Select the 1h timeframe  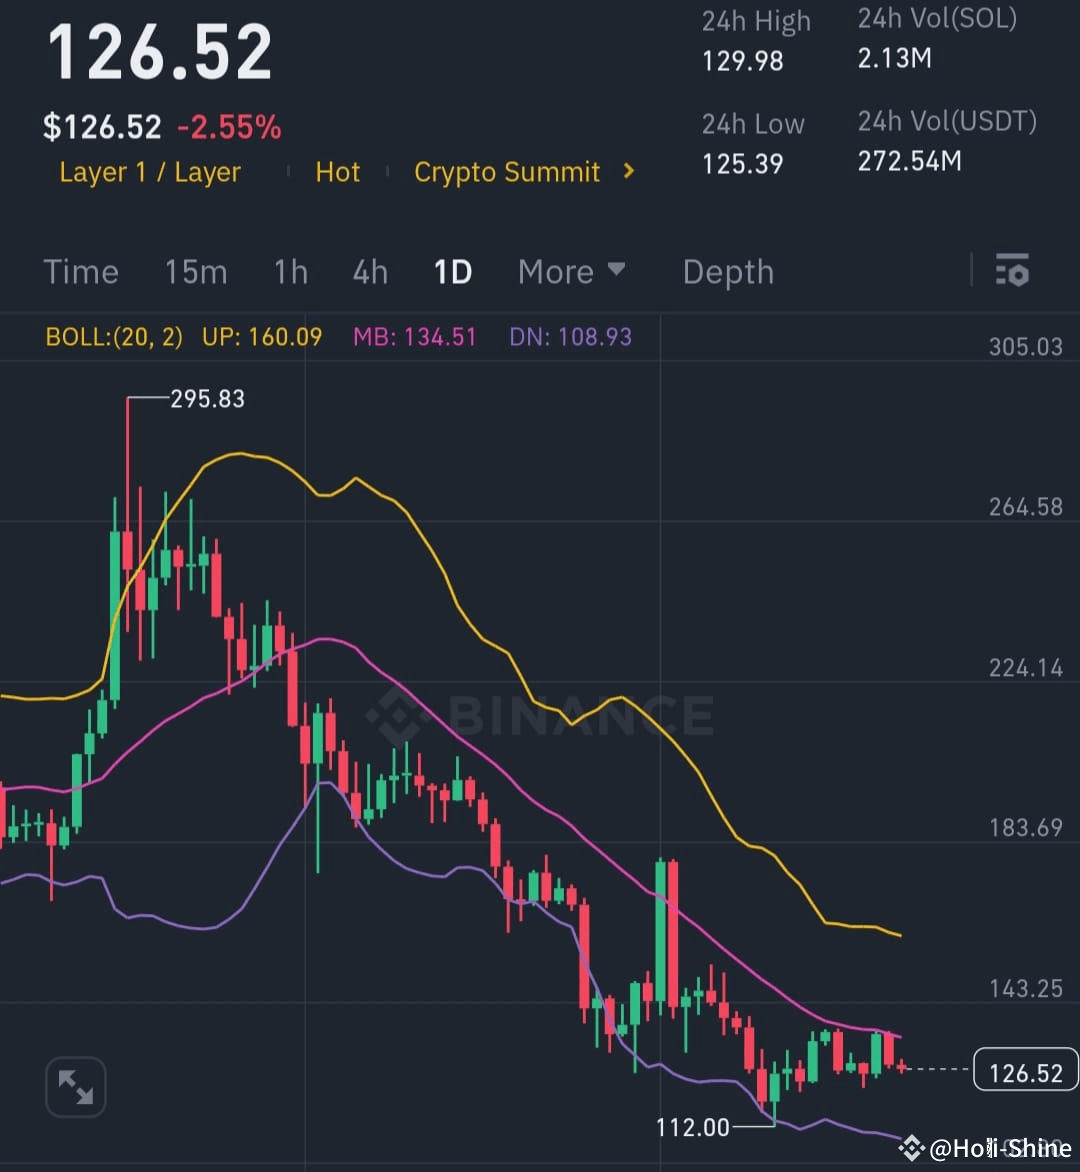290,271
